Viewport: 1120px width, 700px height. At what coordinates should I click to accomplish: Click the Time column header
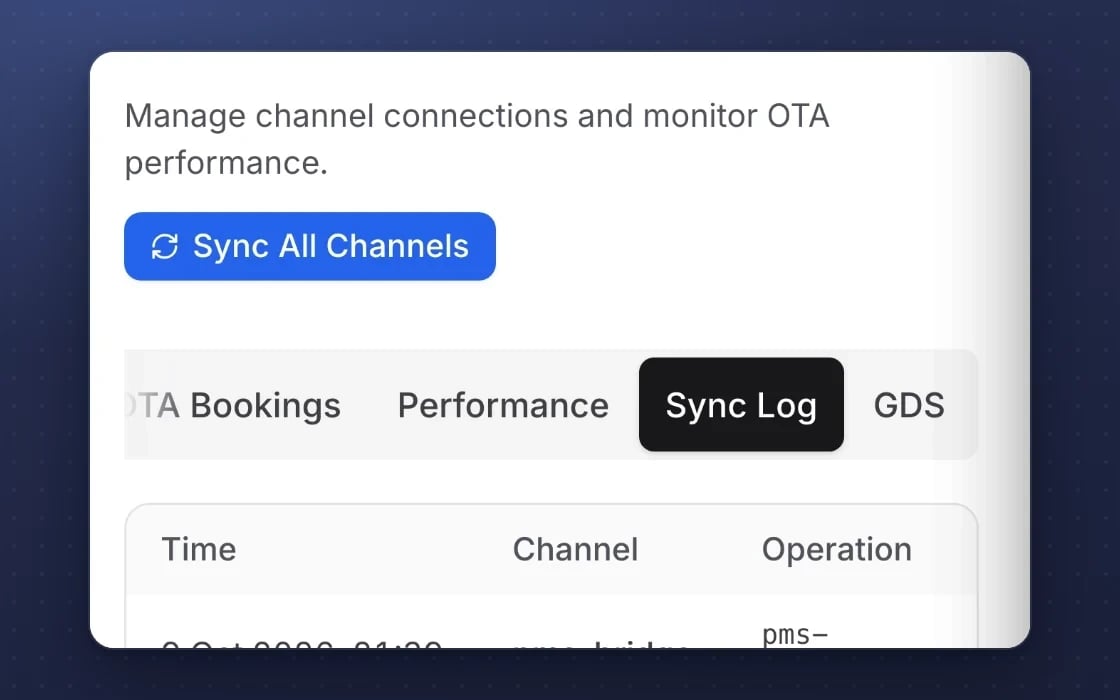[x=199, y=549]
